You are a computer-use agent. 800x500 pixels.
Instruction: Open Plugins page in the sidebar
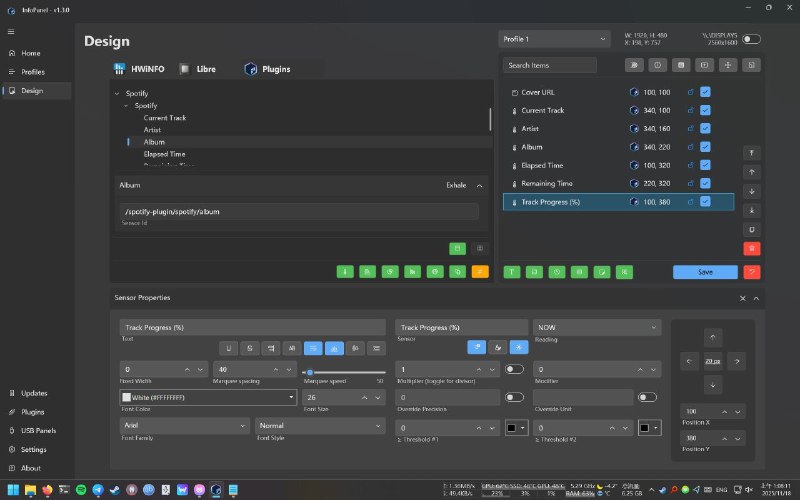point(33,412)
